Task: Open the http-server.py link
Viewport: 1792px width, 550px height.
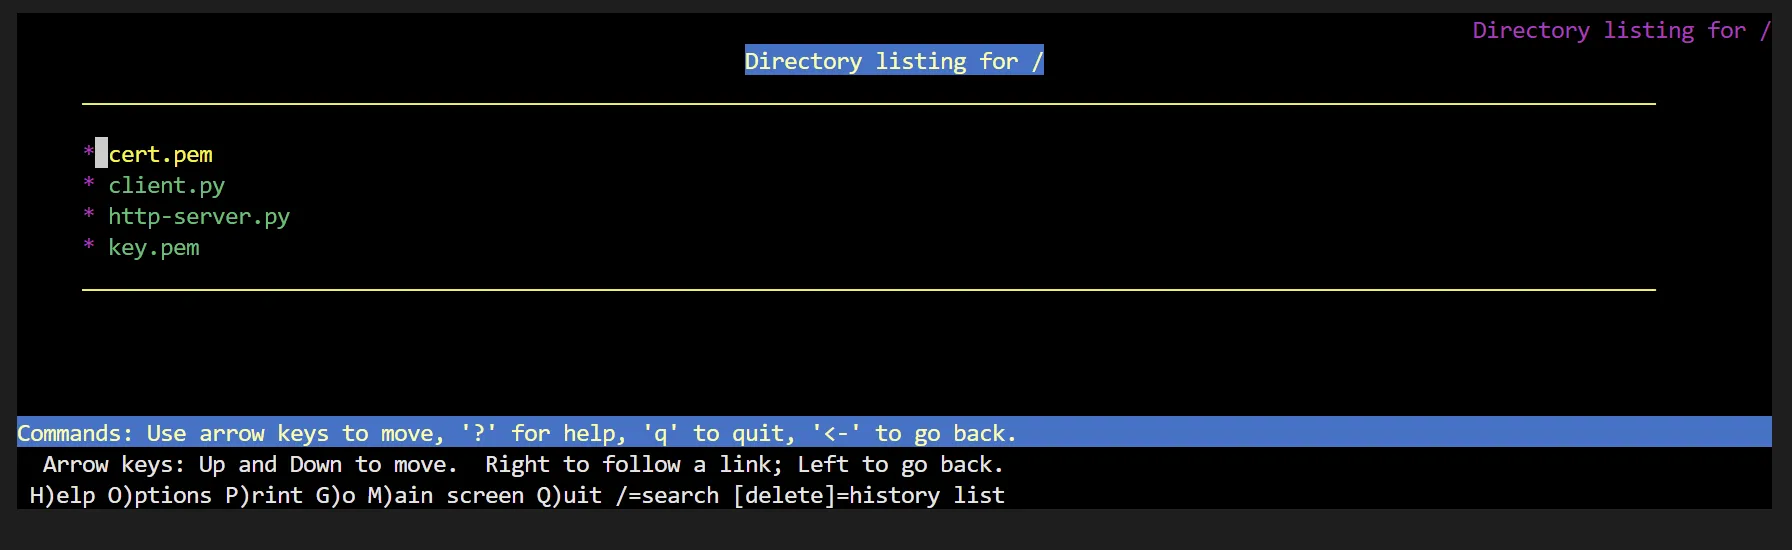Action: coord(199,217)
